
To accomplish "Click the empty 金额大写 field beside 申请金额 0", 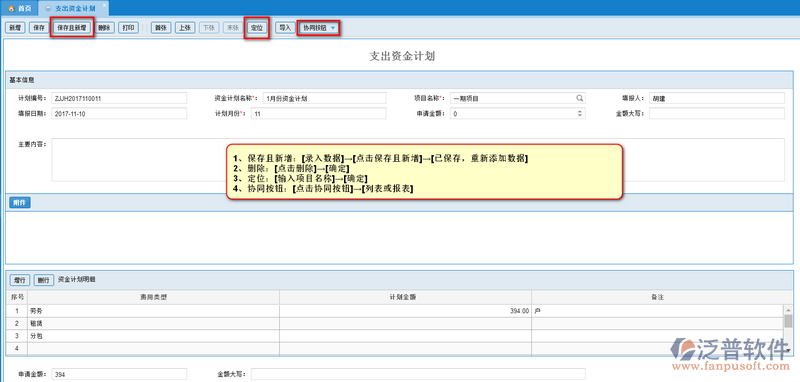I will (x=717, y=114).
